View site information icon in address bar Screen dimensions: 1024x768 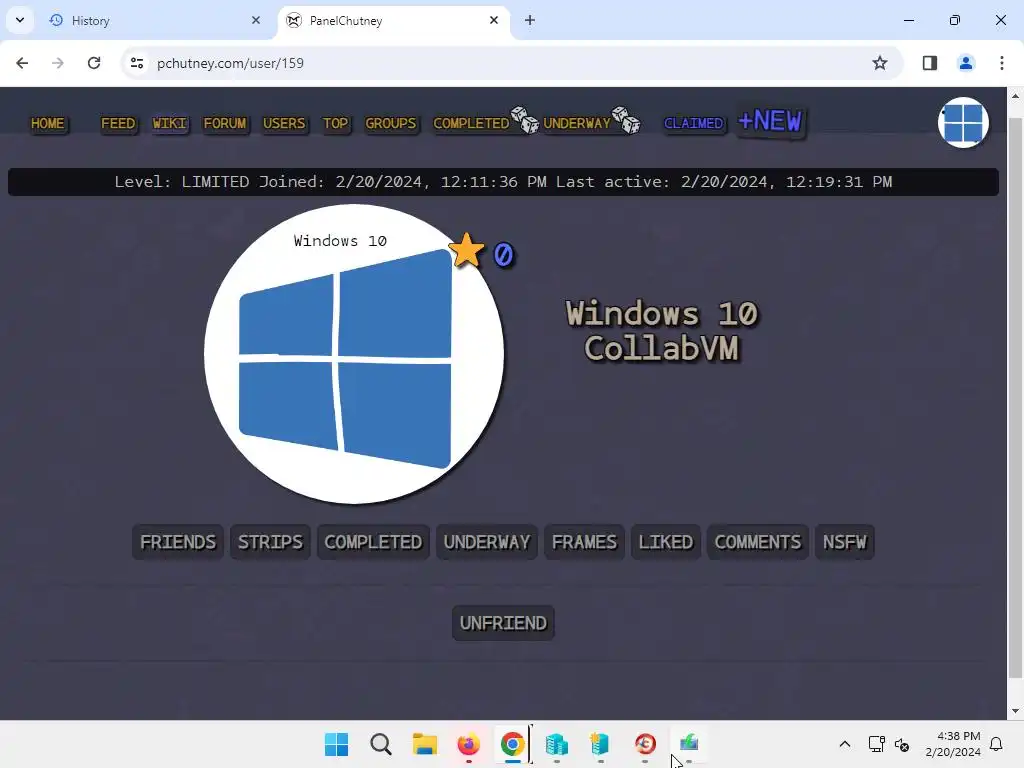click(137, 63)
